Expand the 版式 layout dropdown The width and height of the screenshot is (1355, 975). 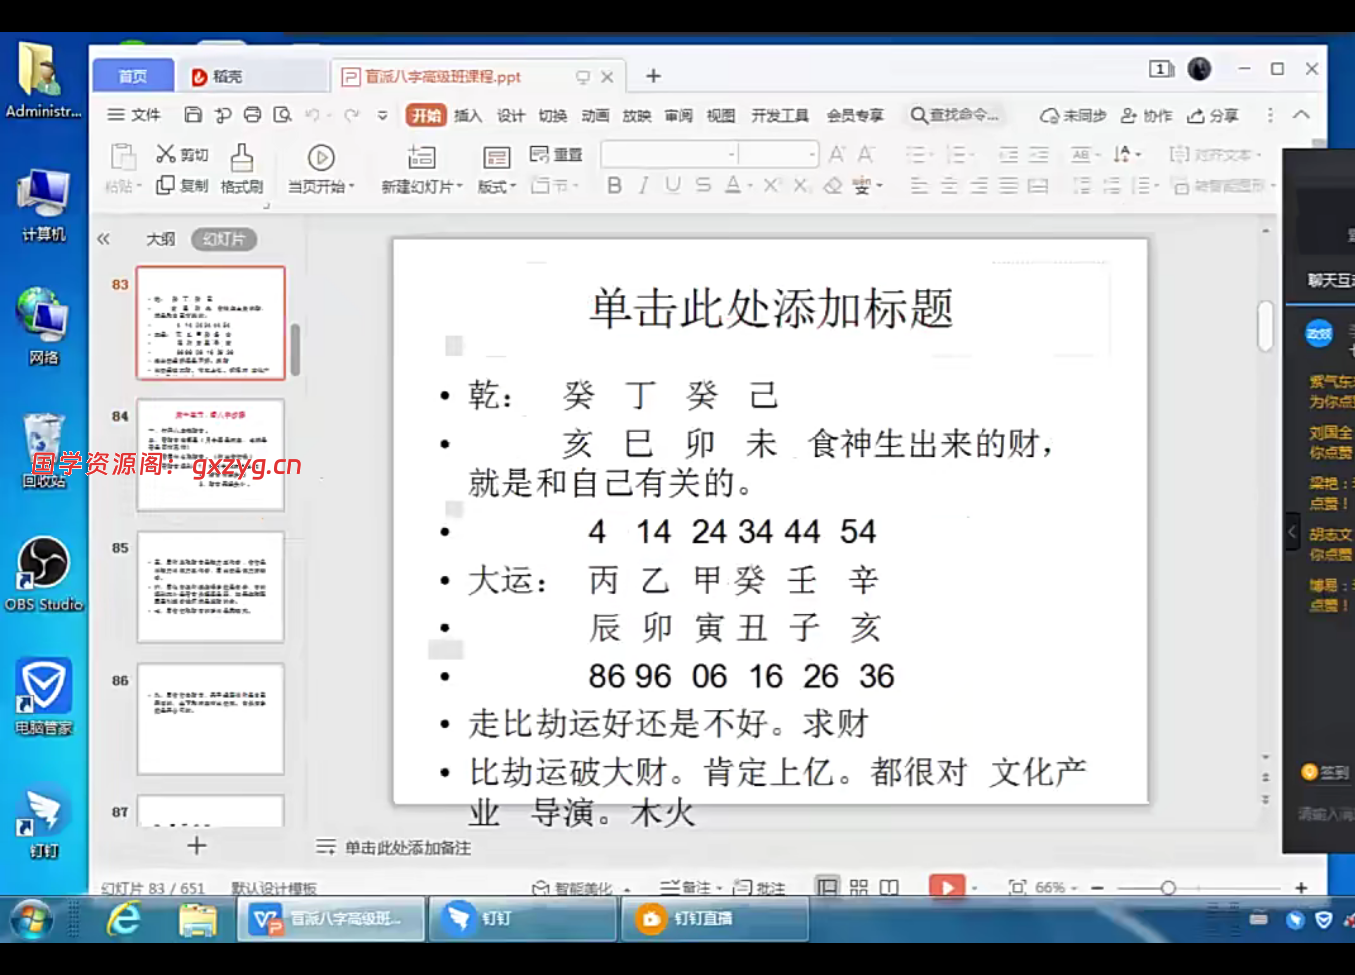tap(497, 187)
